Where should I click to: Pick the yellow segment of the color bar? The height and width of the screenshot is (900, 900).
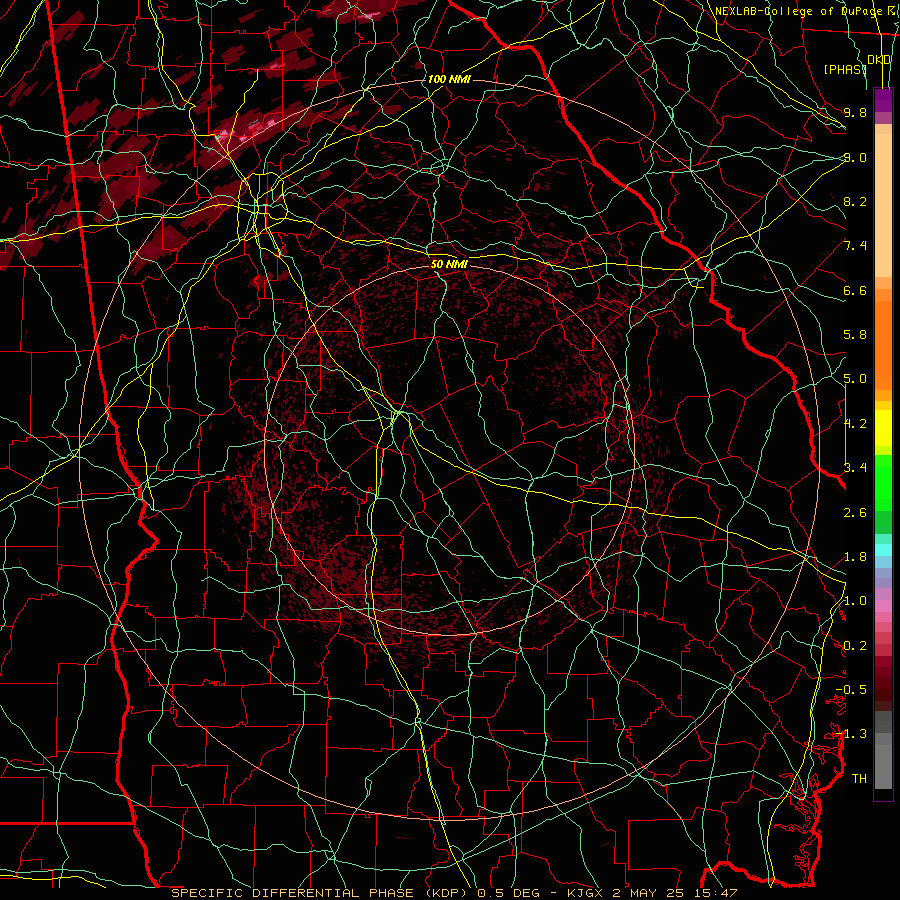[883, 428]
